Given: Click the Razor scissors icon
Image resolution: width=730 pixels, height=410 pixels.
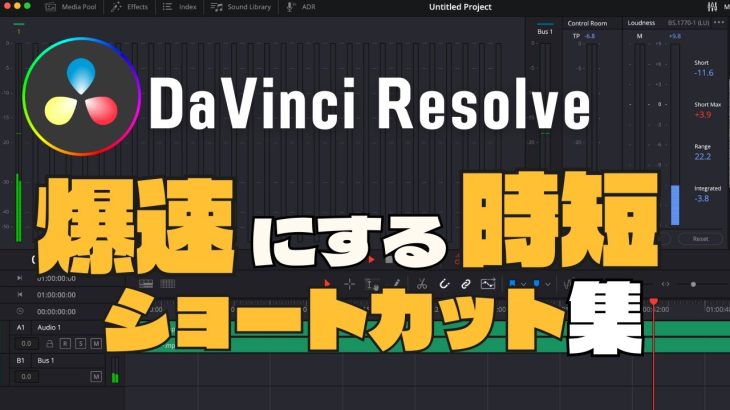Looking at the screenshot, I should pos(422,284).
